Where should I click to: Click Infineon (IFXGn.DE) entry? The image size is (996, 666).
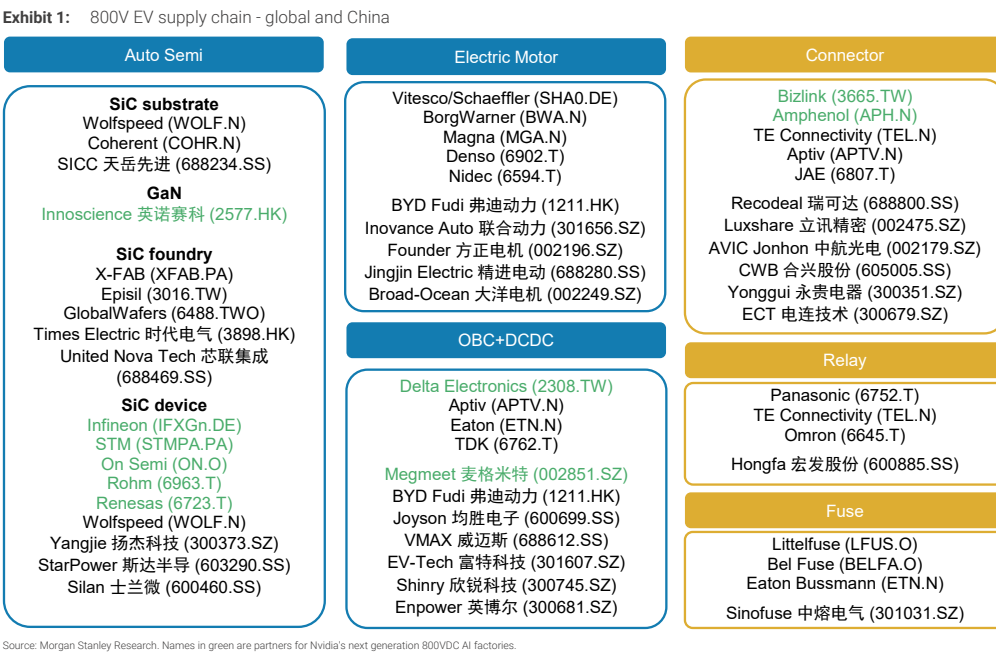164,425
